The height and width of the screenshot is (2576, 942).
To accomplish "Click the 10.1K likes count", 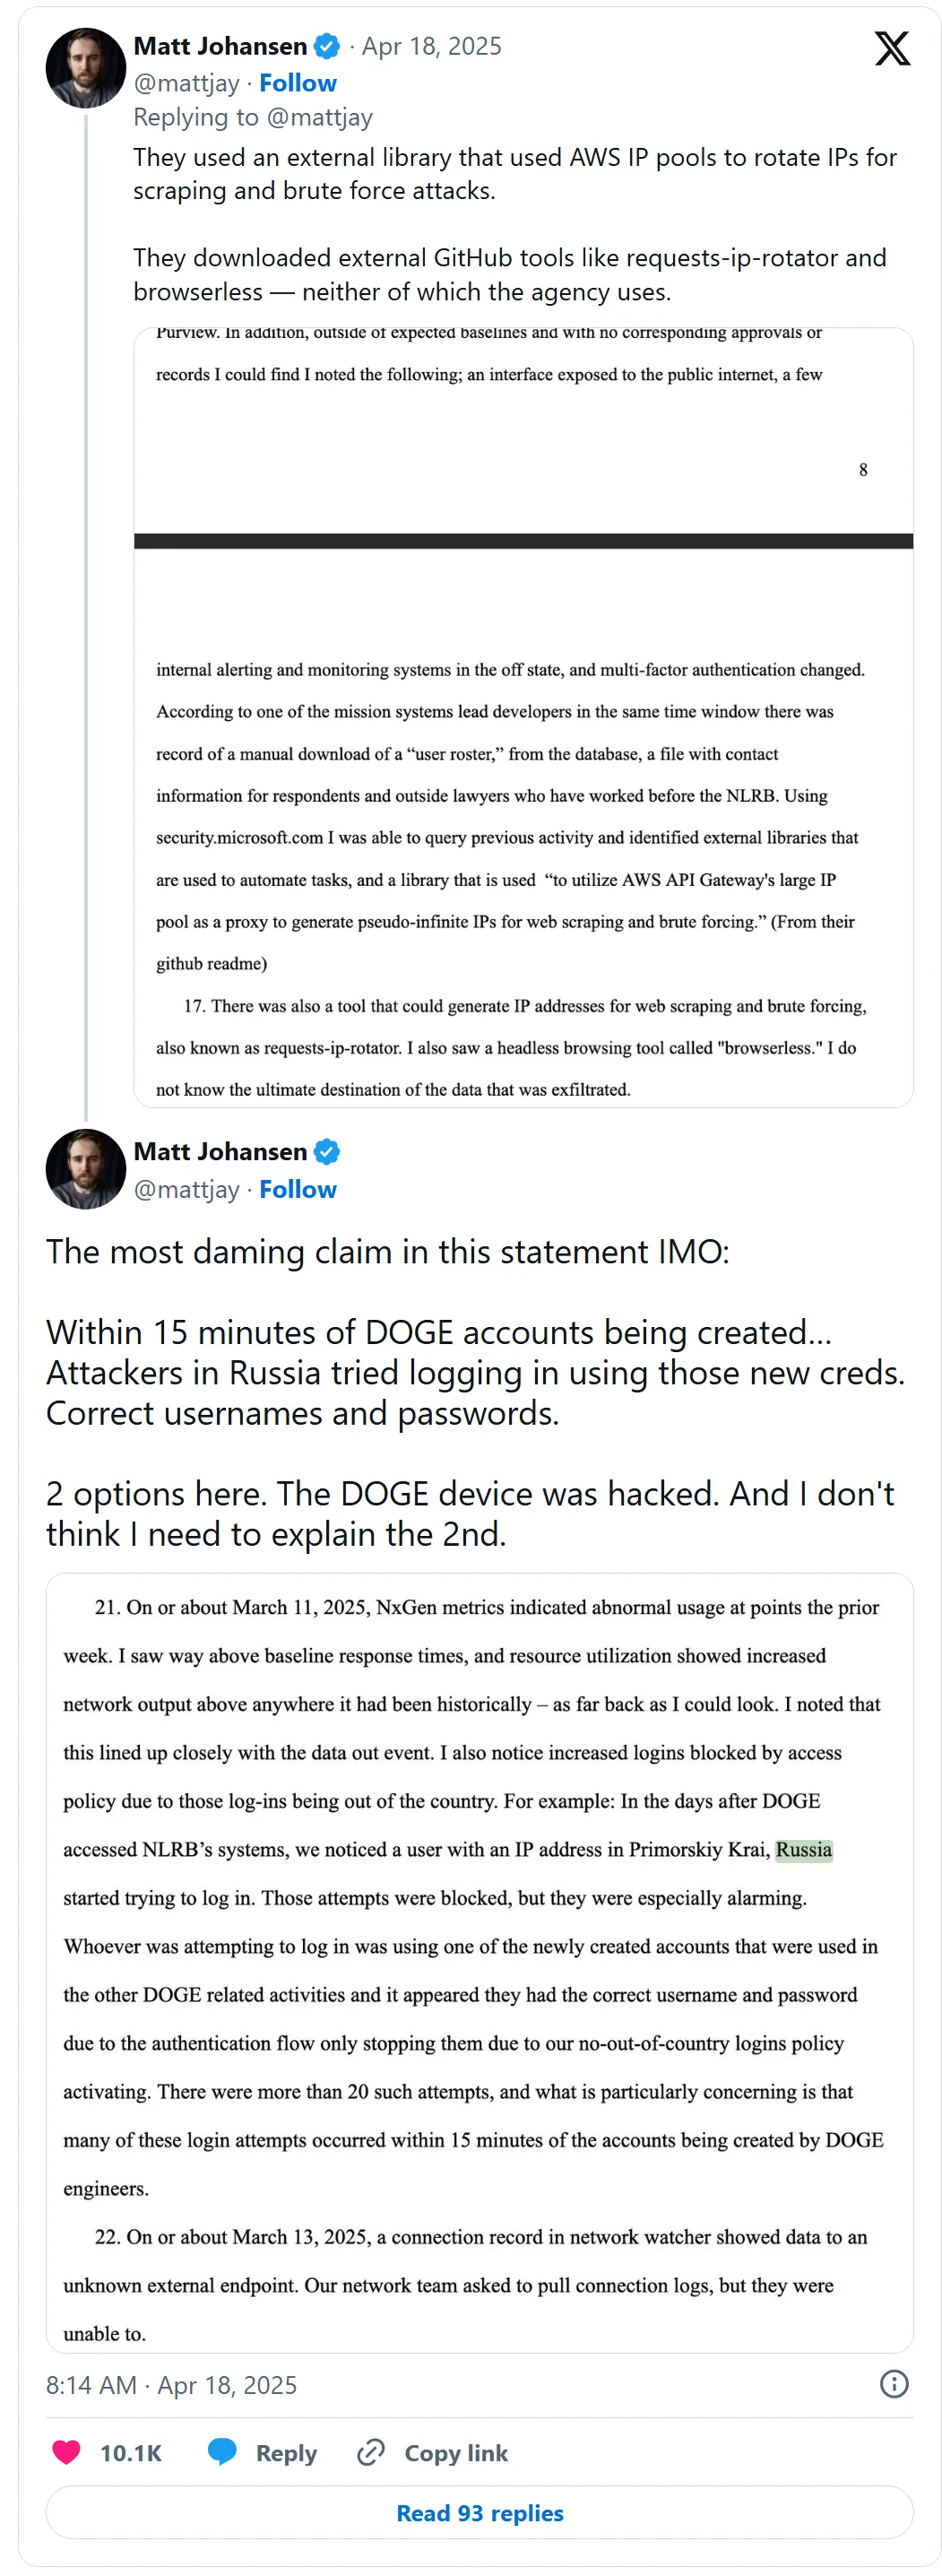I will coord(131,2453).
